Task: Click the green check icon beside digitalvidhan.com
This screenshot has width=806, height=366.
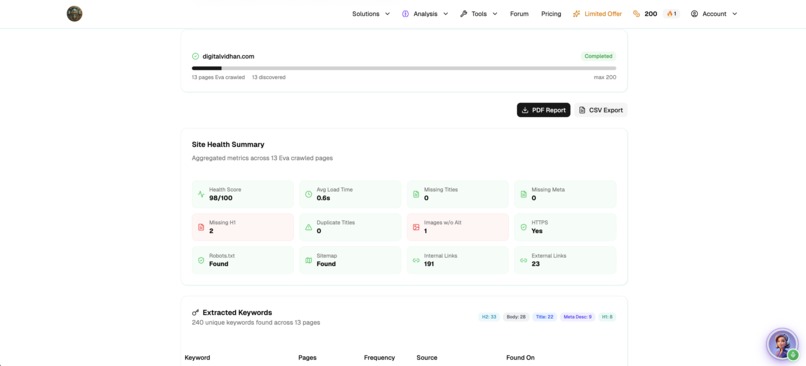Action: (x=195, y=56)
